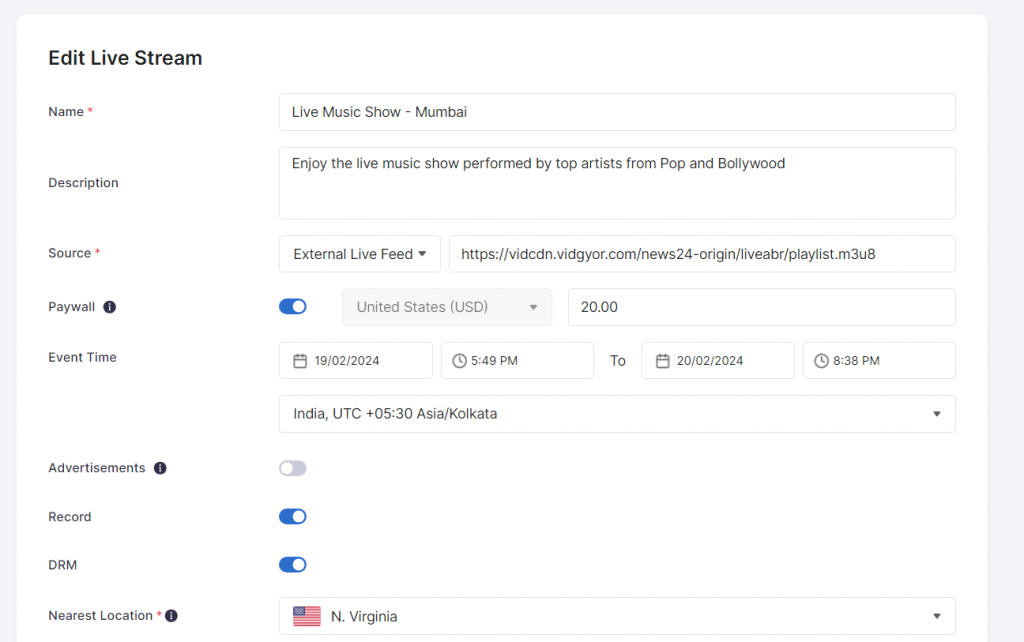
Task: View the Advertisements info tooltip
Action: coord(160,466)
